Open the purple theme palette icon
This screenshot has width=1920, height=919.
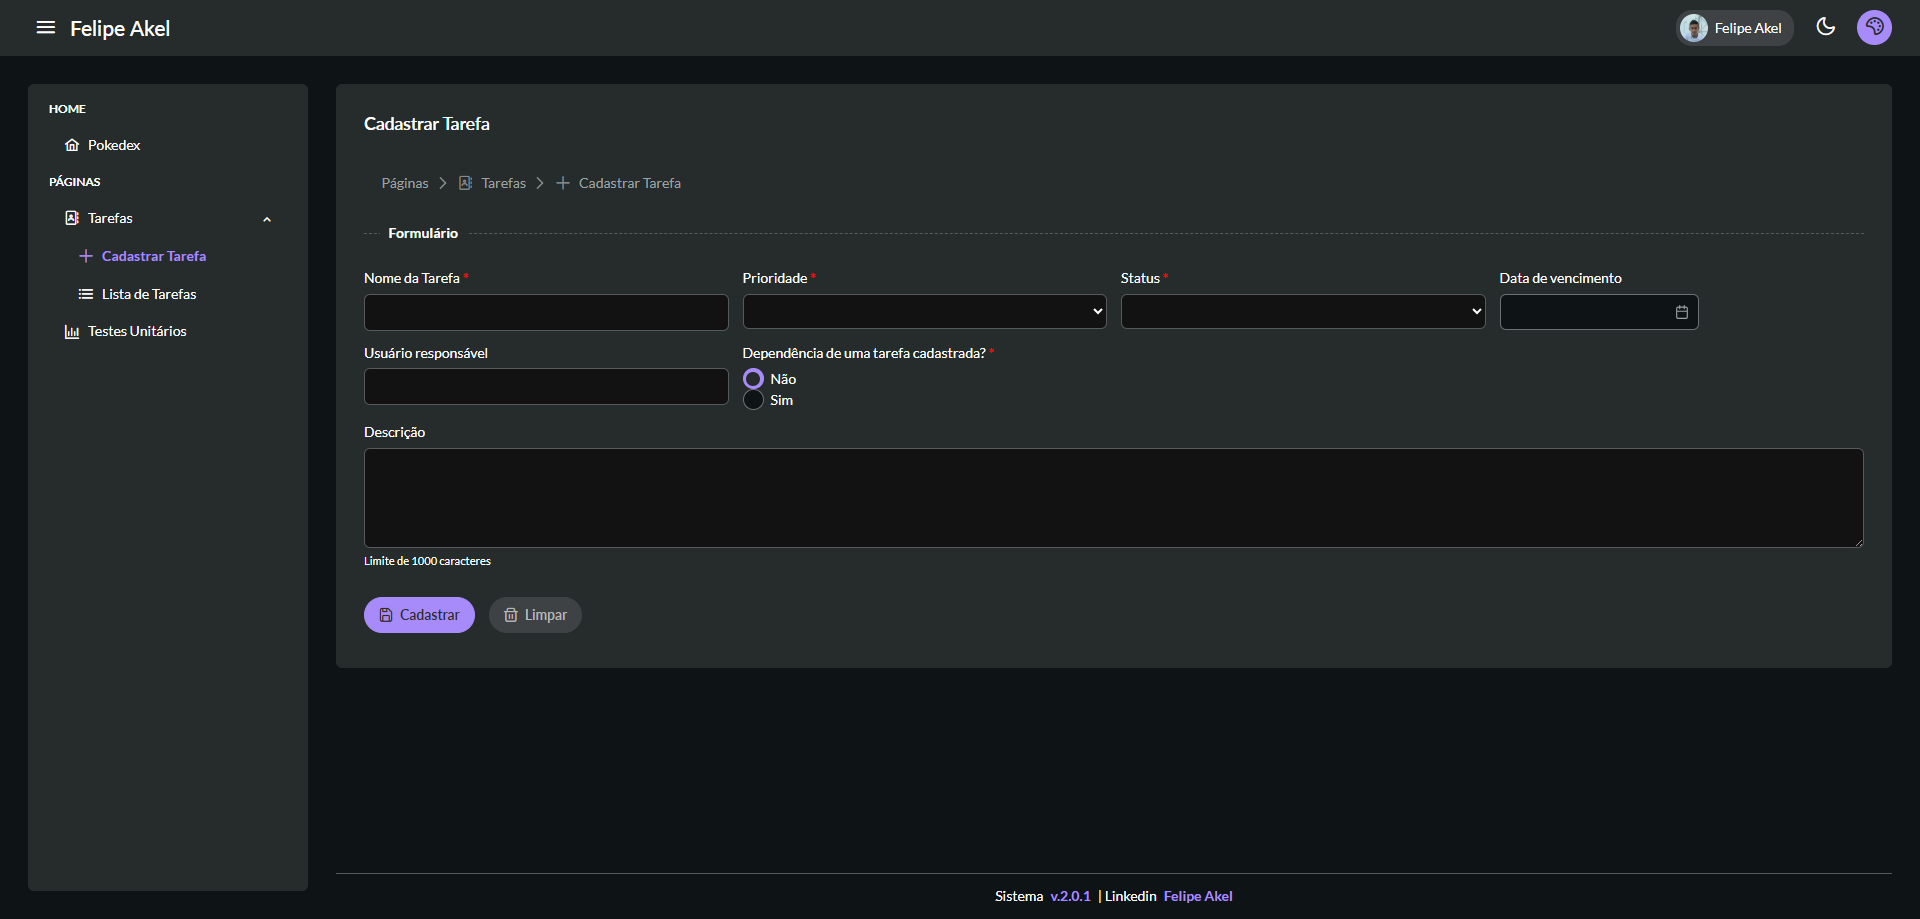pyautogui.click(x=1874, y=27)
